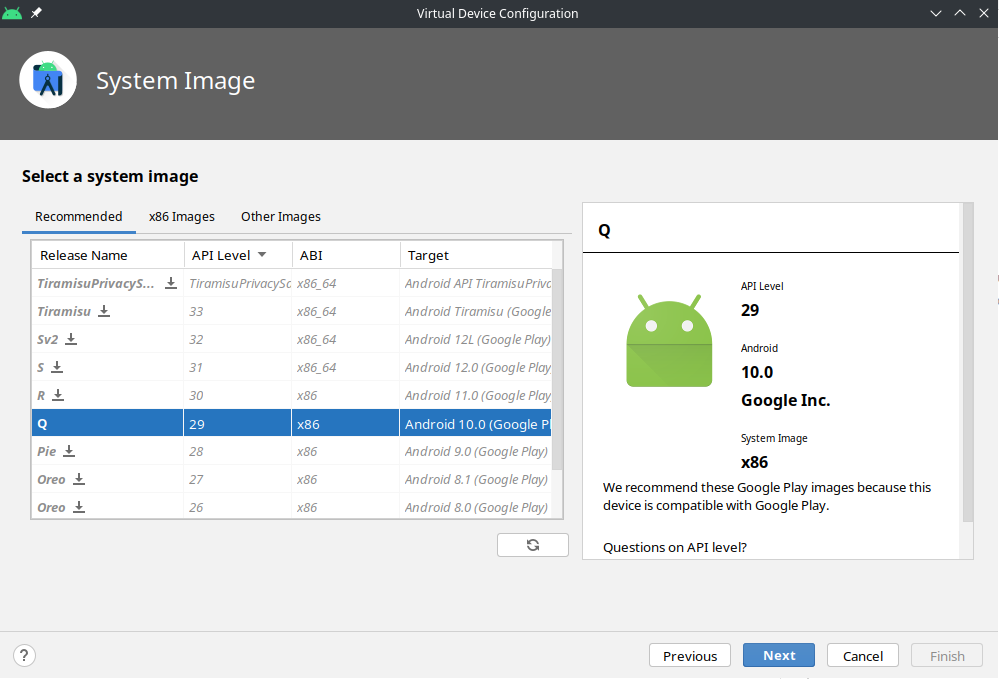Download the Pie system image
The height and width of the screenshot is (679, 999).
(69, 452)
